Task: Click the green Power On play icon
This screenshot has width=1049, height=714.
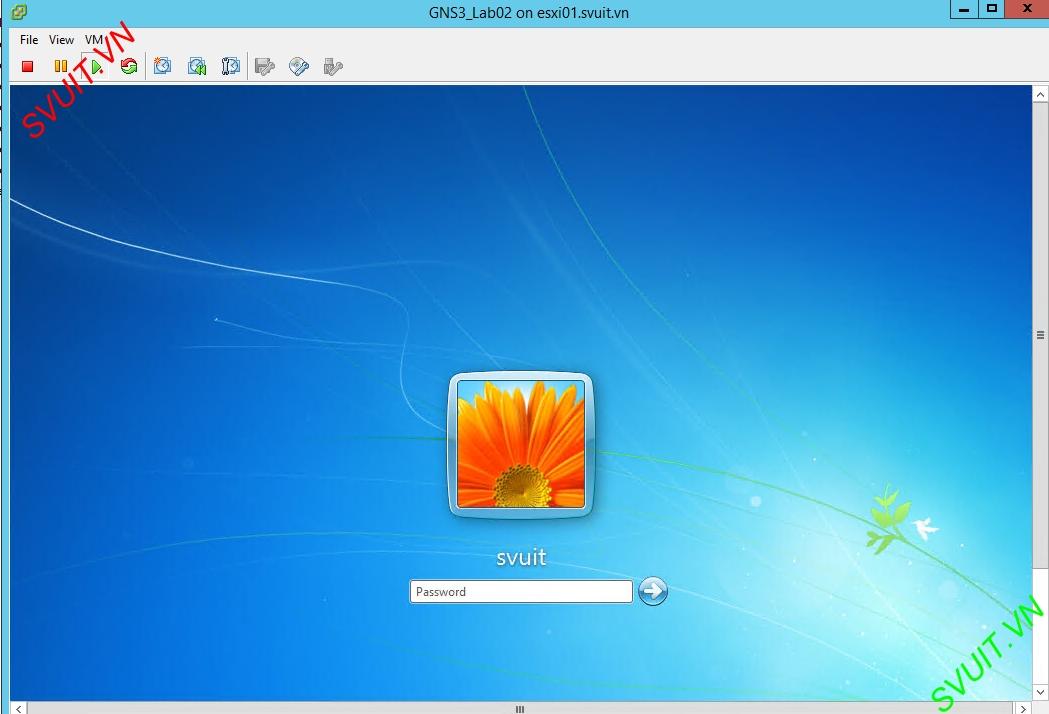Action: tap(96, 66)
